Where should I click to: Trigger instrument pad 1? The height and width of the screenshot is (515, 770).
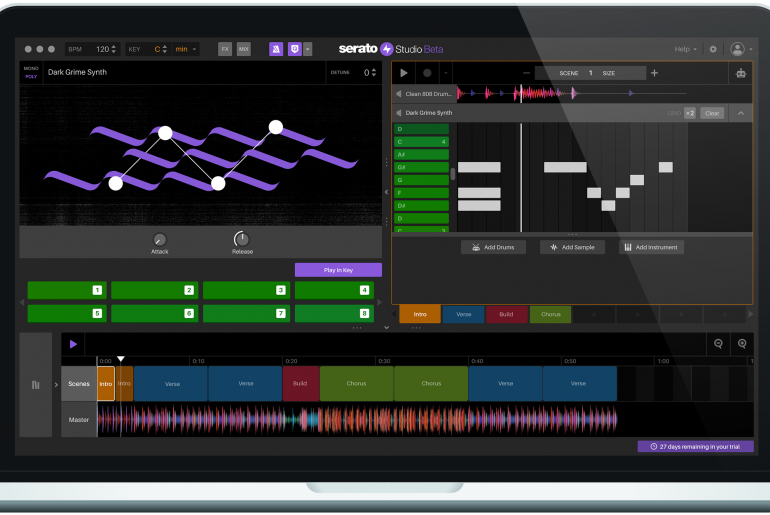(x=67, y=290)
